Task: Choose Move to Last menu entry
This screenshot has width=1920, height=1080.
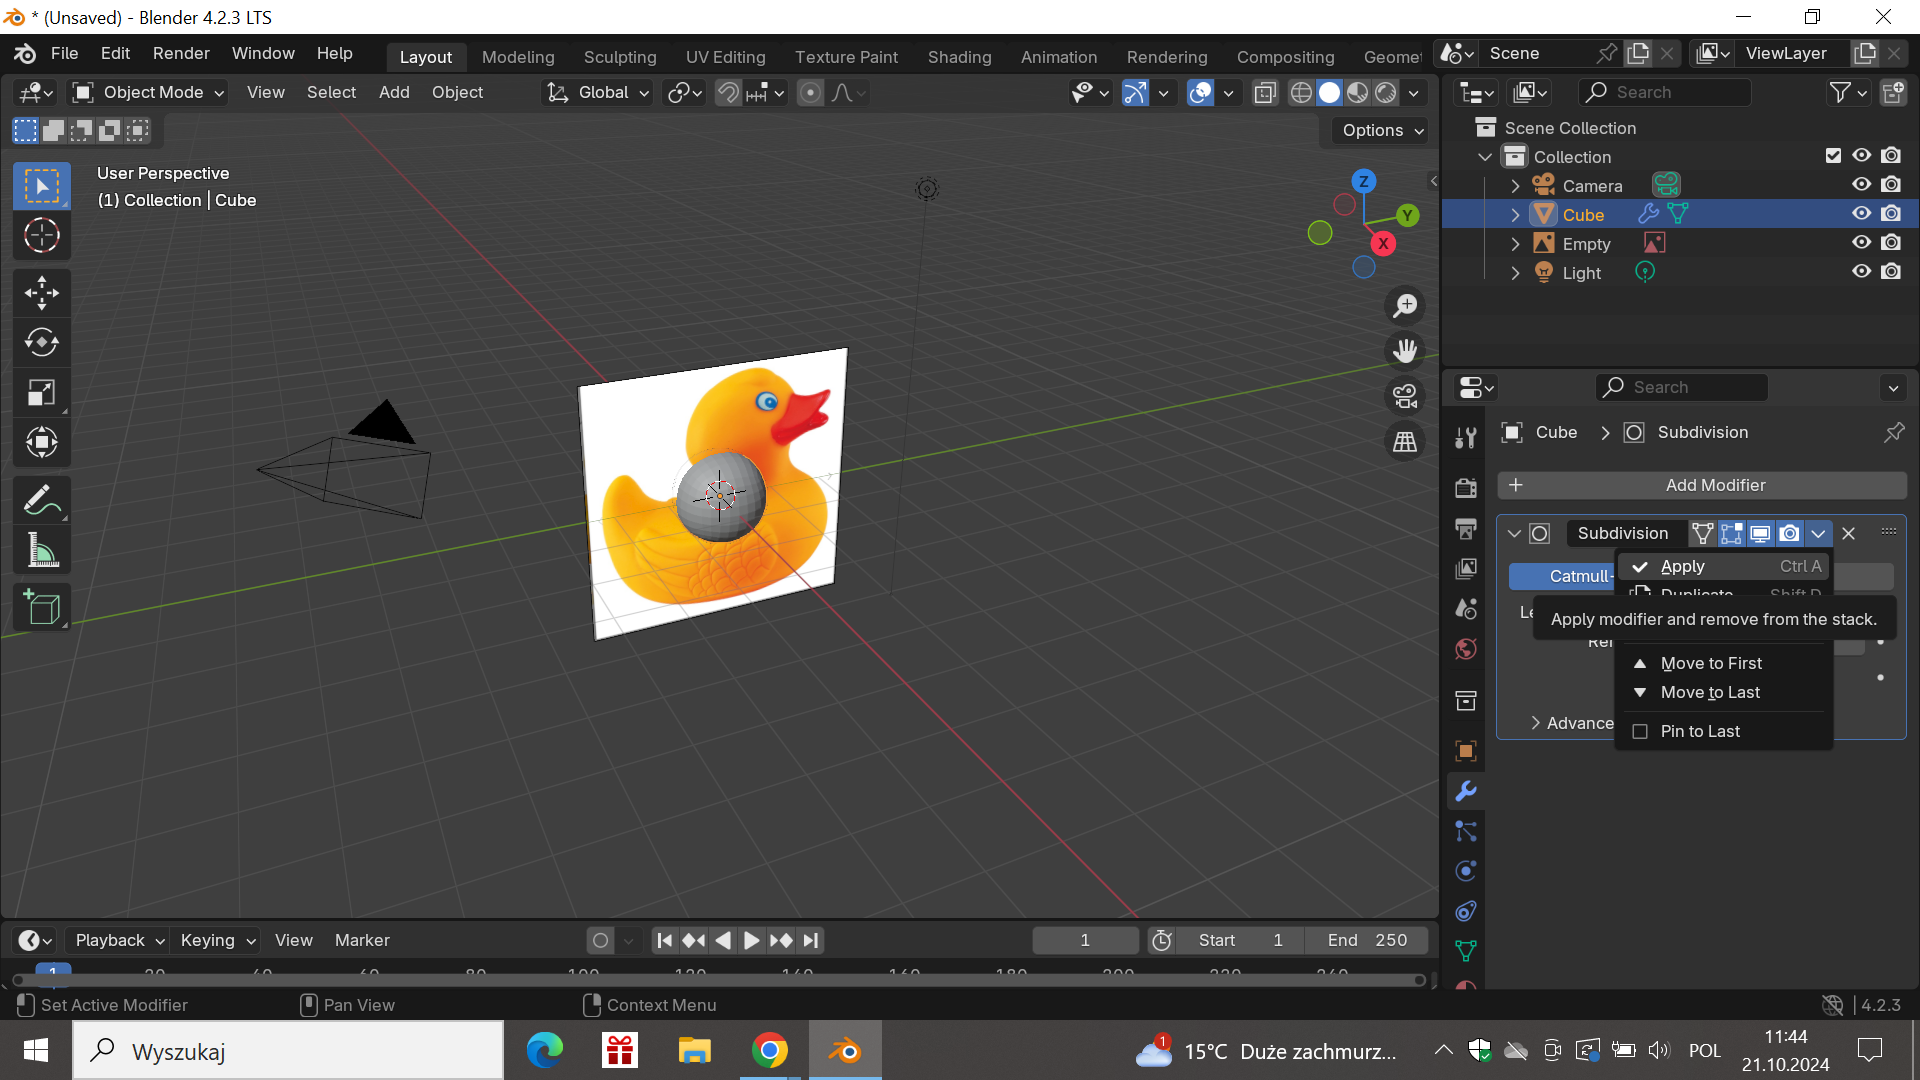Action: [1724, 693]
